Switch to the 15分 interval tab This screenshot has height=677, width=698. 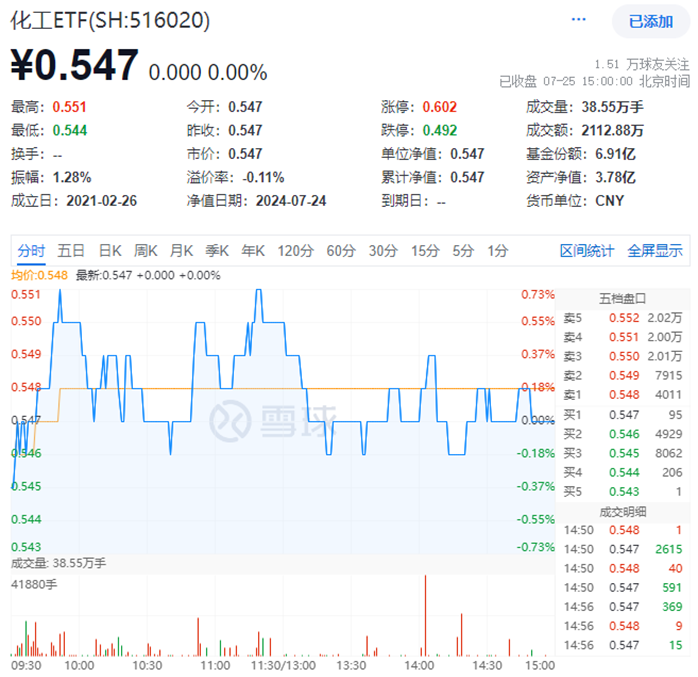tap(425, 251)
